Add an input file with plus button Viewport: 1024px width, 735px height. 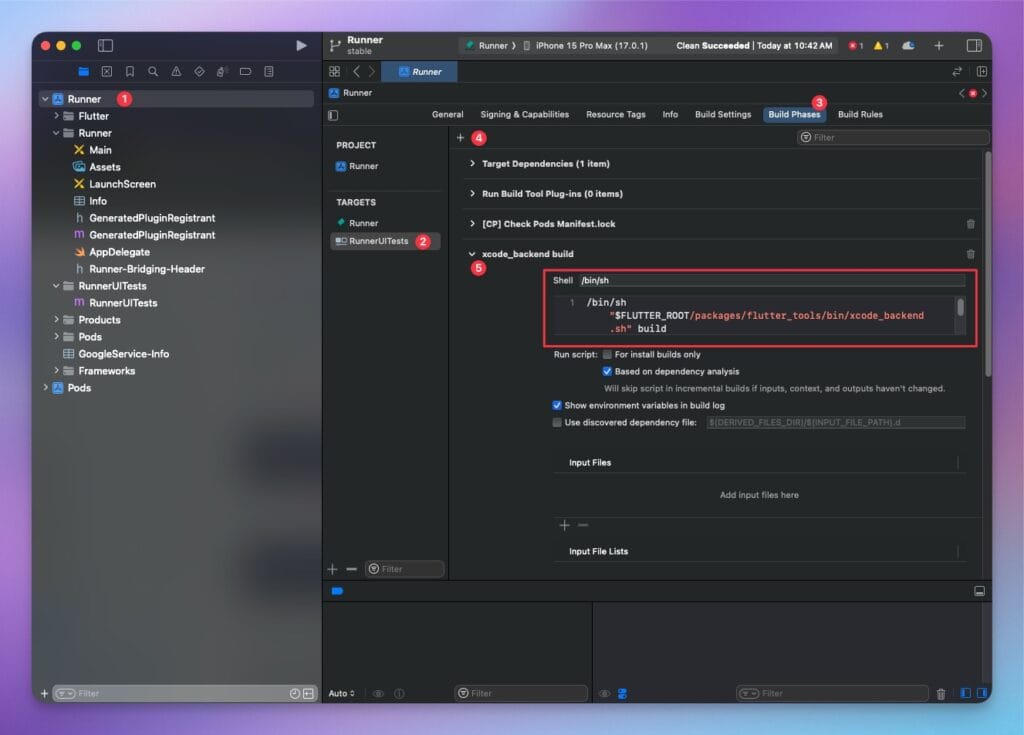point(564,525)
